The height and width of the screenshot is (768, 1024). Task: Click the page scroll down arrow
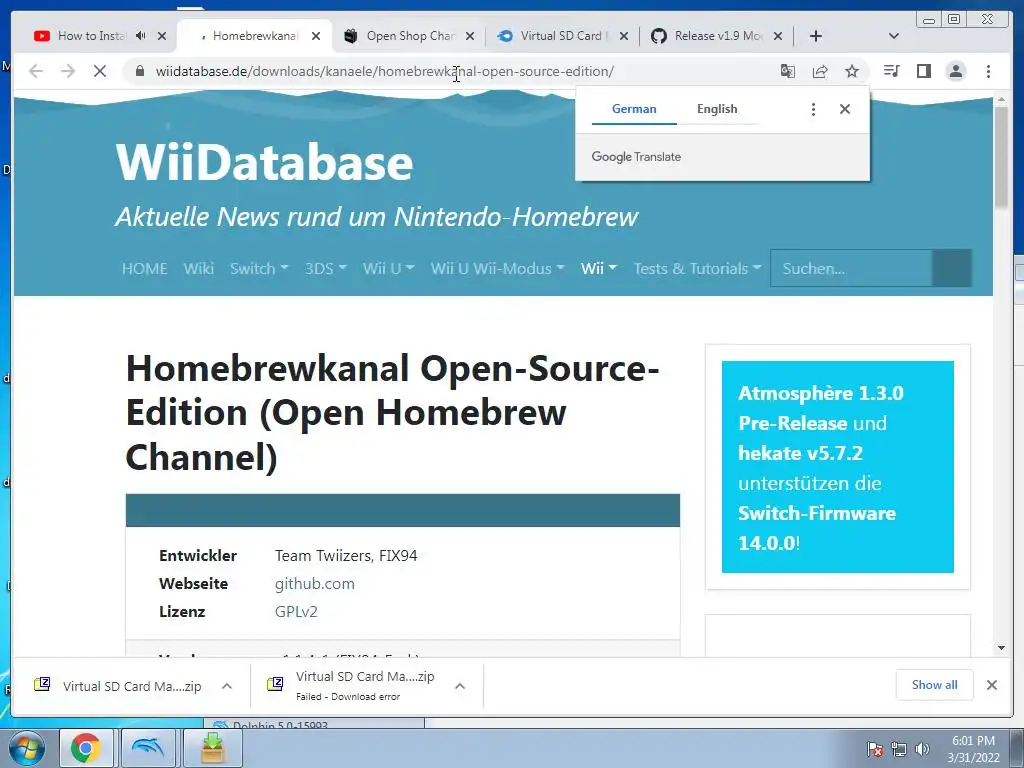click(x=1002, y=648)
